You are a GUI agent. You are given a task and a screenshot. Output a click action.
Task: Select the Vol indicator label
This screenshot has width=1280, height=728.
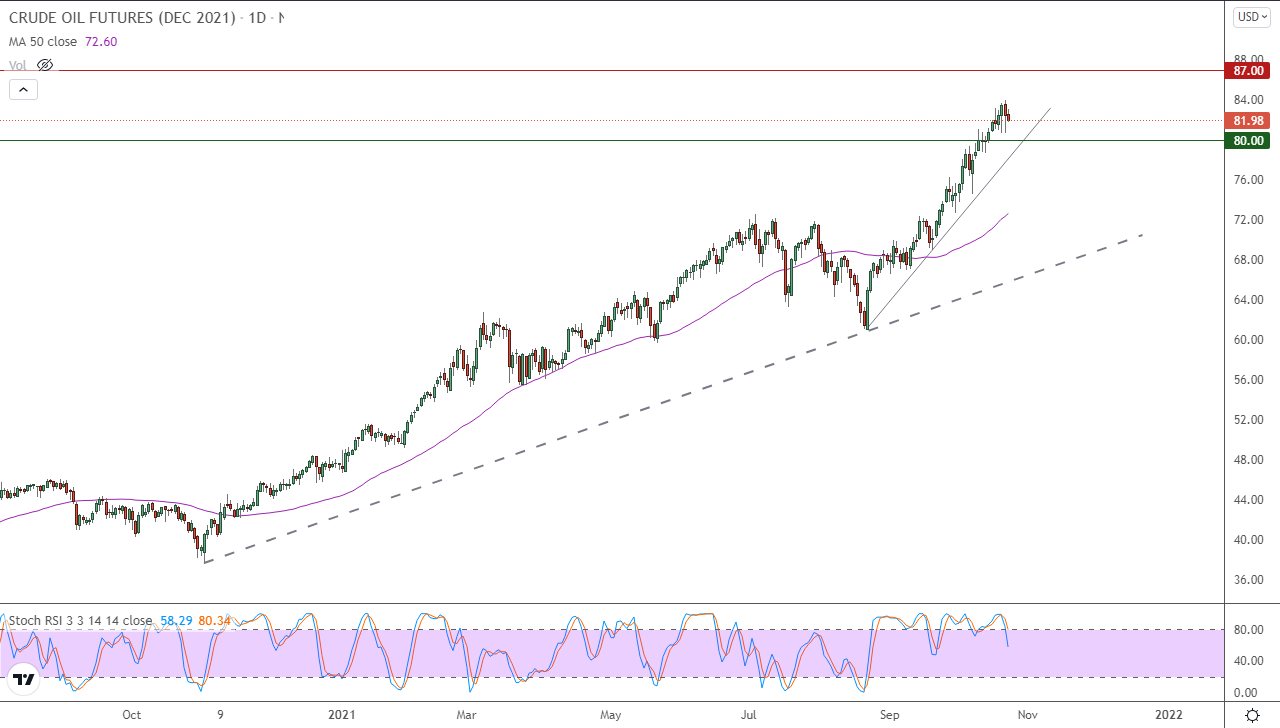[18, 65]
